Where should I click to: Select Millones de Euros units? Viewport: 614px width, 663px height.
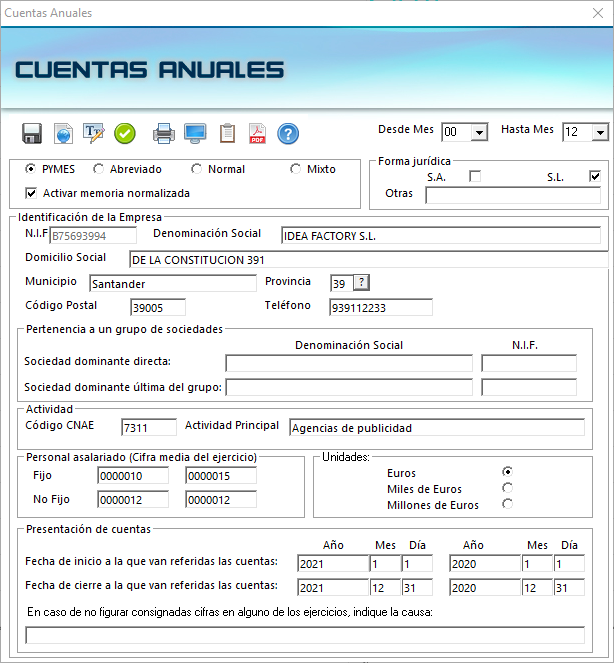(507, 504)
